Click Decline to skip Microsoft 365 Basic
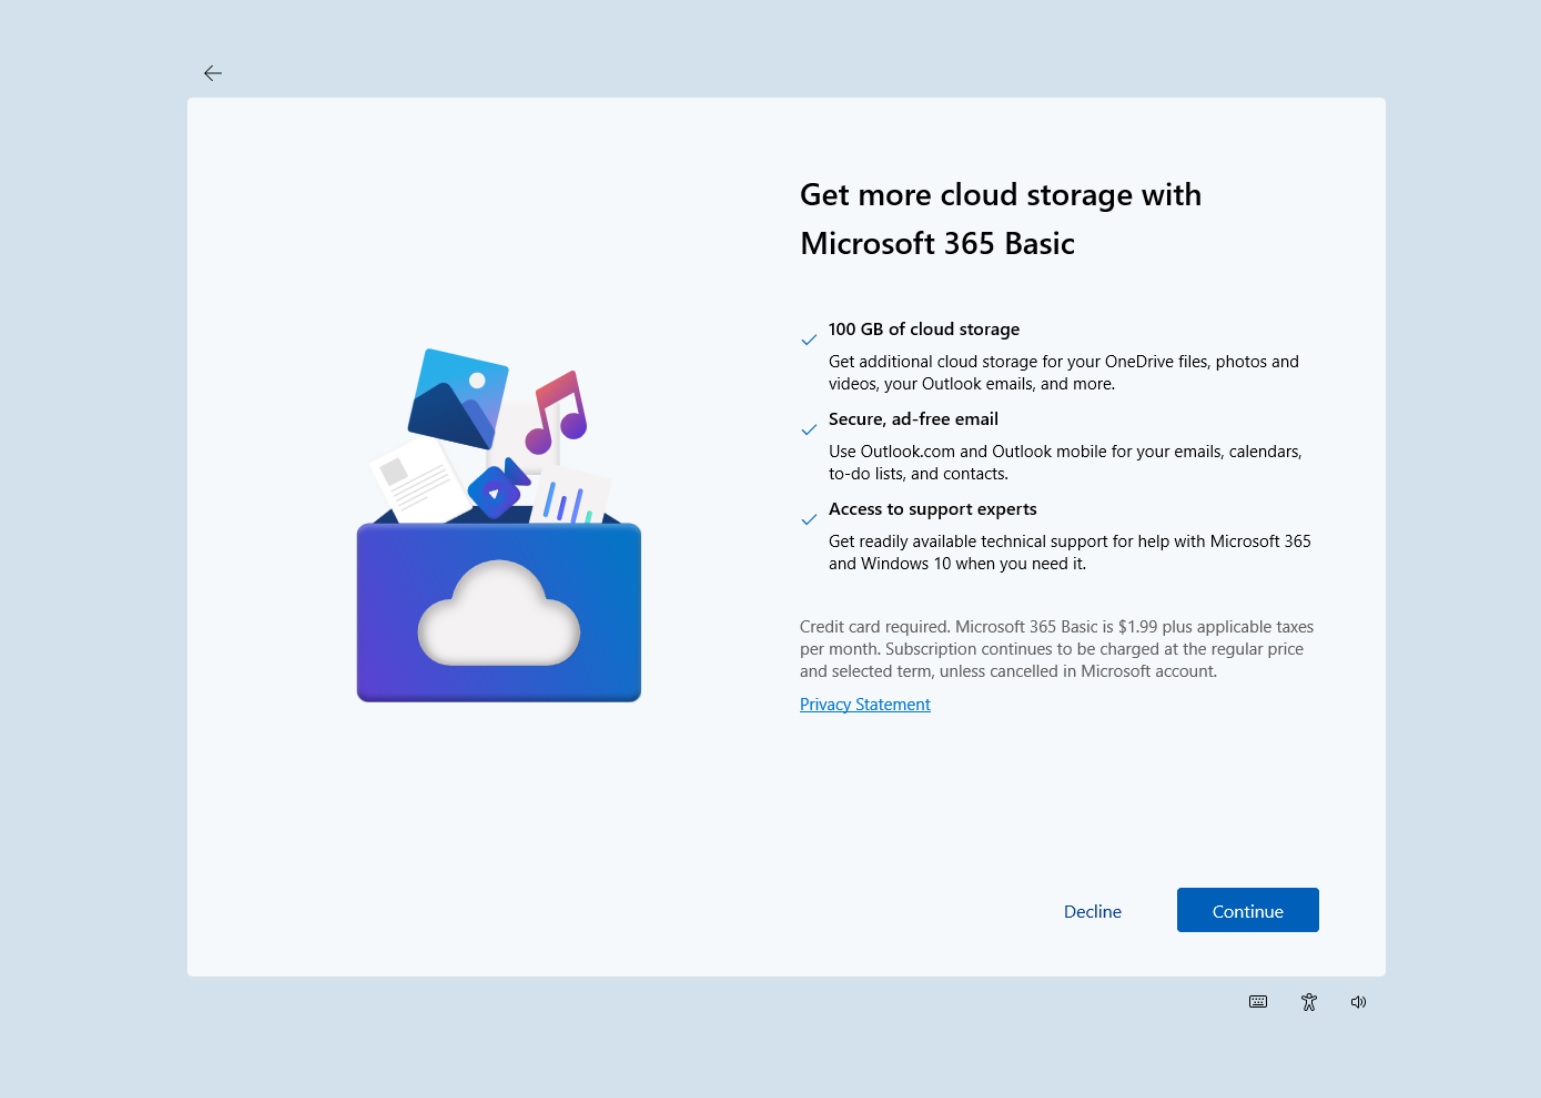1541x1098 pixels. 1092,911
